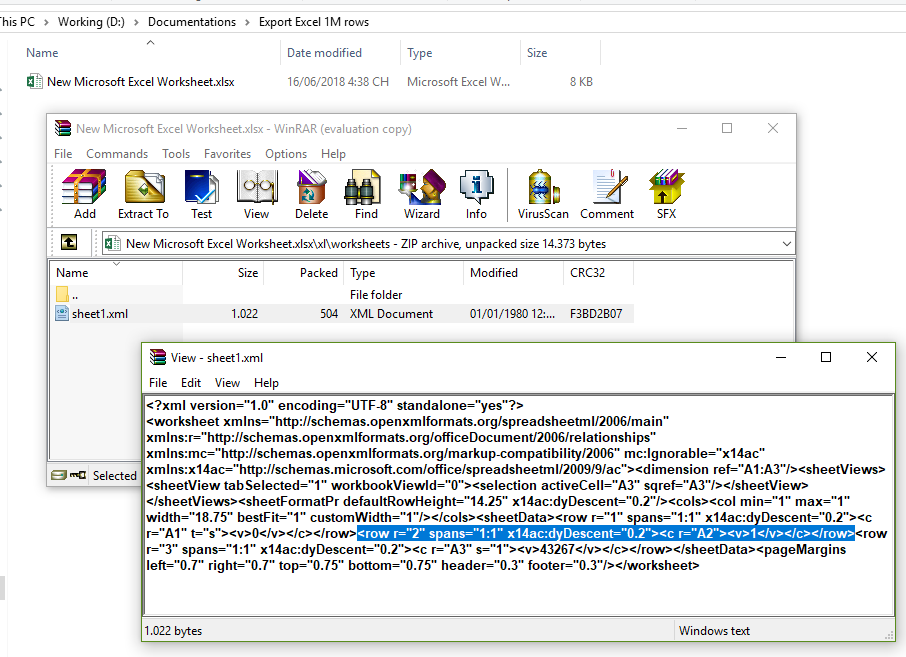Click the SFX toolbar icon
Image resolution: width=906 pixels, height=657 pixels.
tap(666, 193)
